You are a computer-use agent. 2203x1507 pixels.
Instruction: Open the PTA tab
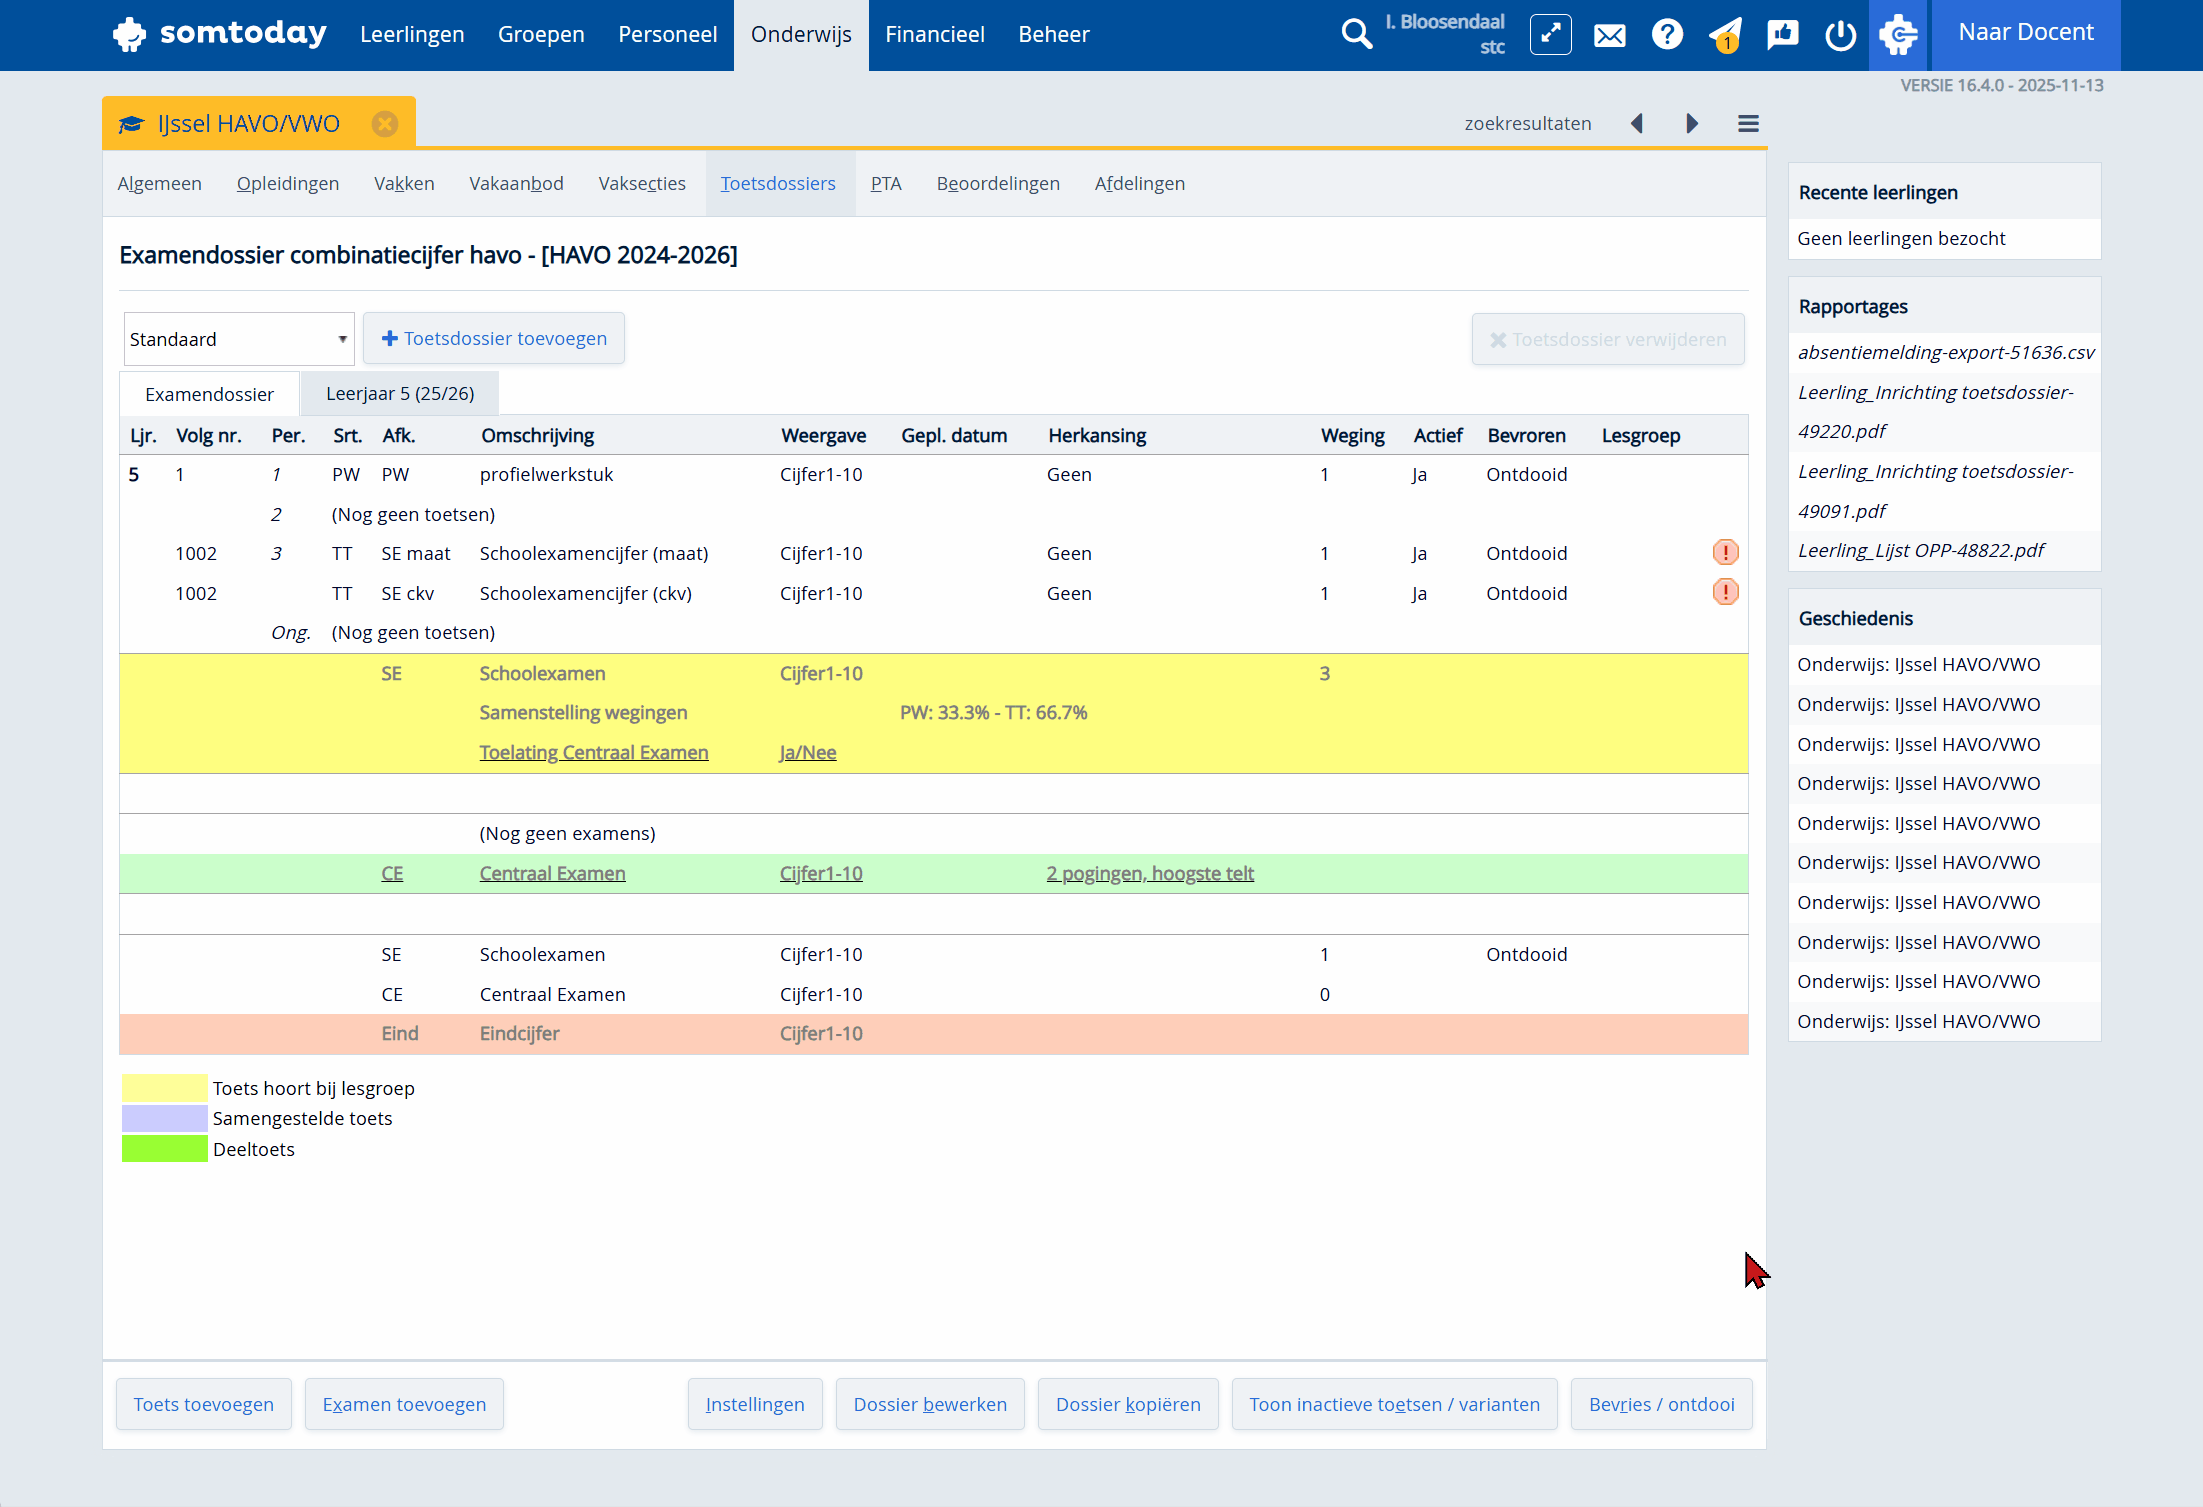coord(886,184)
